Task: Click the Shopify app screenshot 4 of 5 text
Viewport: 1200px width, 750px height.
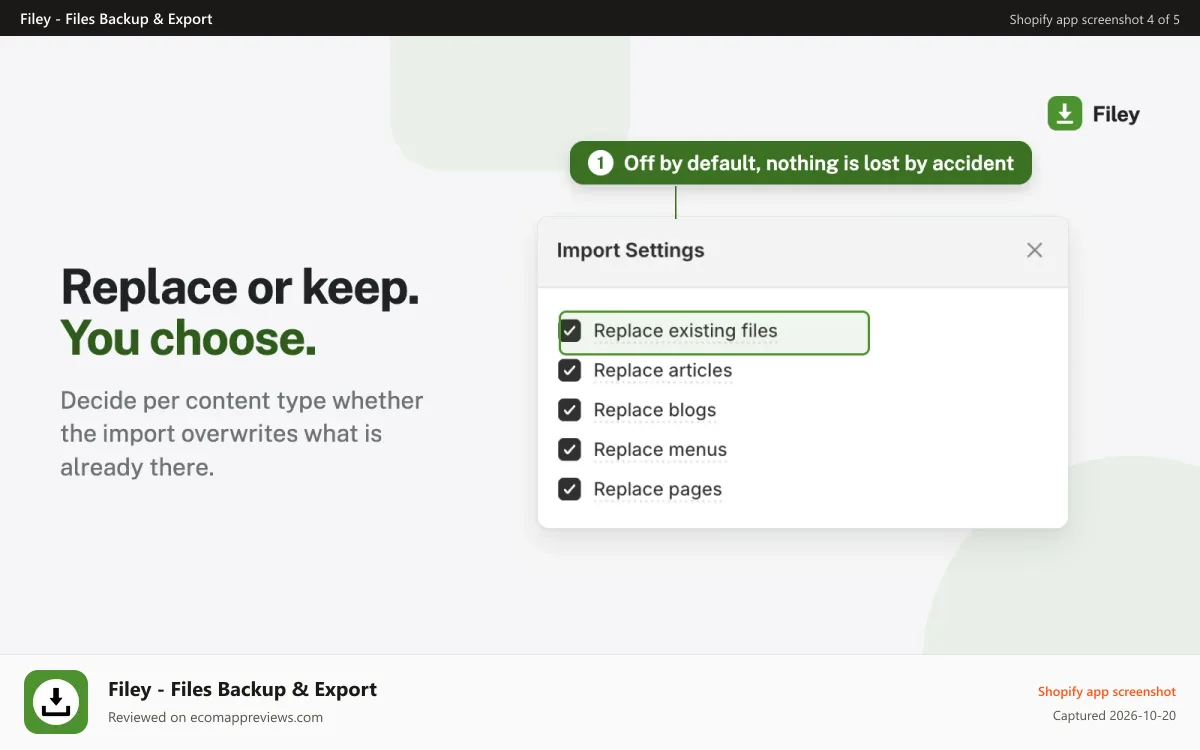Action: pos(1094,19)
